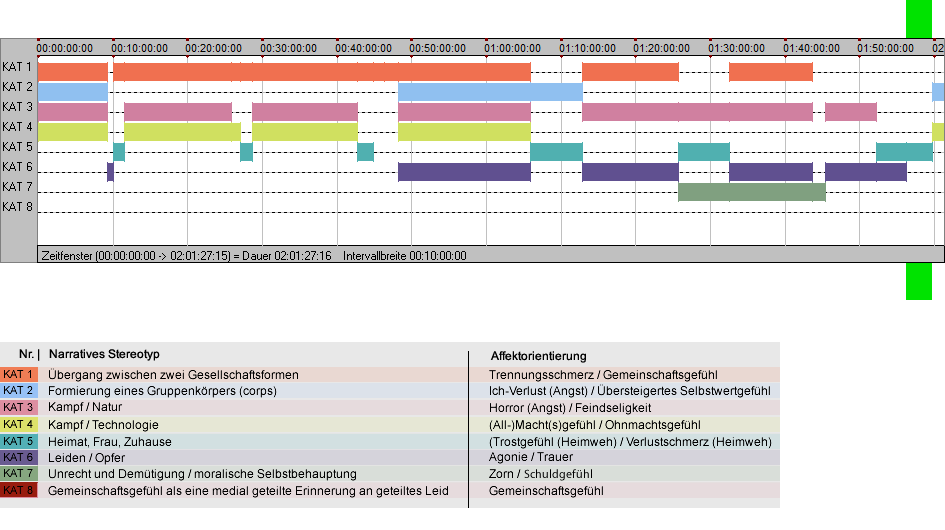The height and width of the screenshot is (530, 945).
Task: Select the KAT 1 timeline row label
Action: [17, 67]
